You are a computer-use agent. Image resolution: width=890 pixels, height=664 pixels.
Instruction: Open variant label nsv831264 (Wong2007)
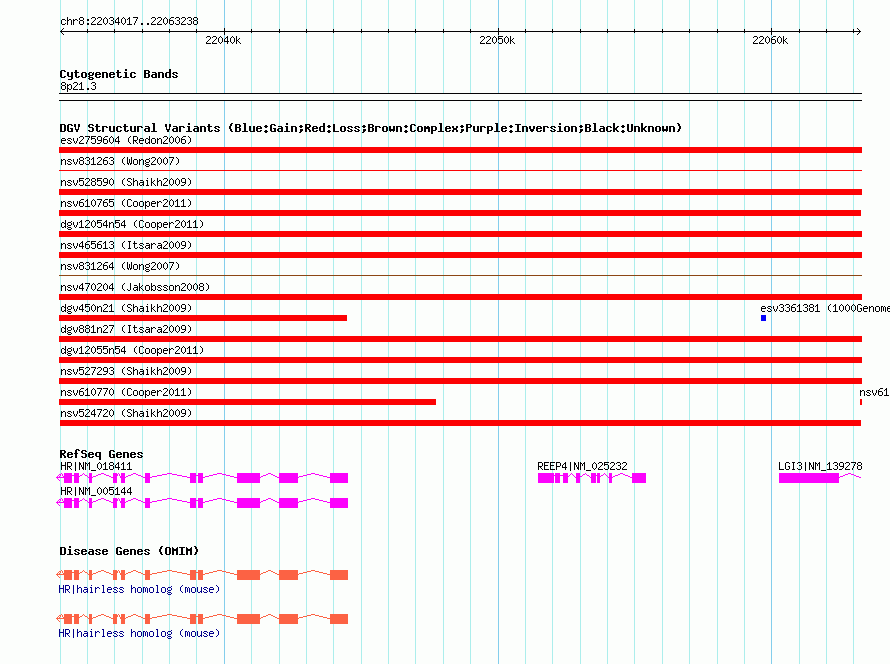click(120, 266)
